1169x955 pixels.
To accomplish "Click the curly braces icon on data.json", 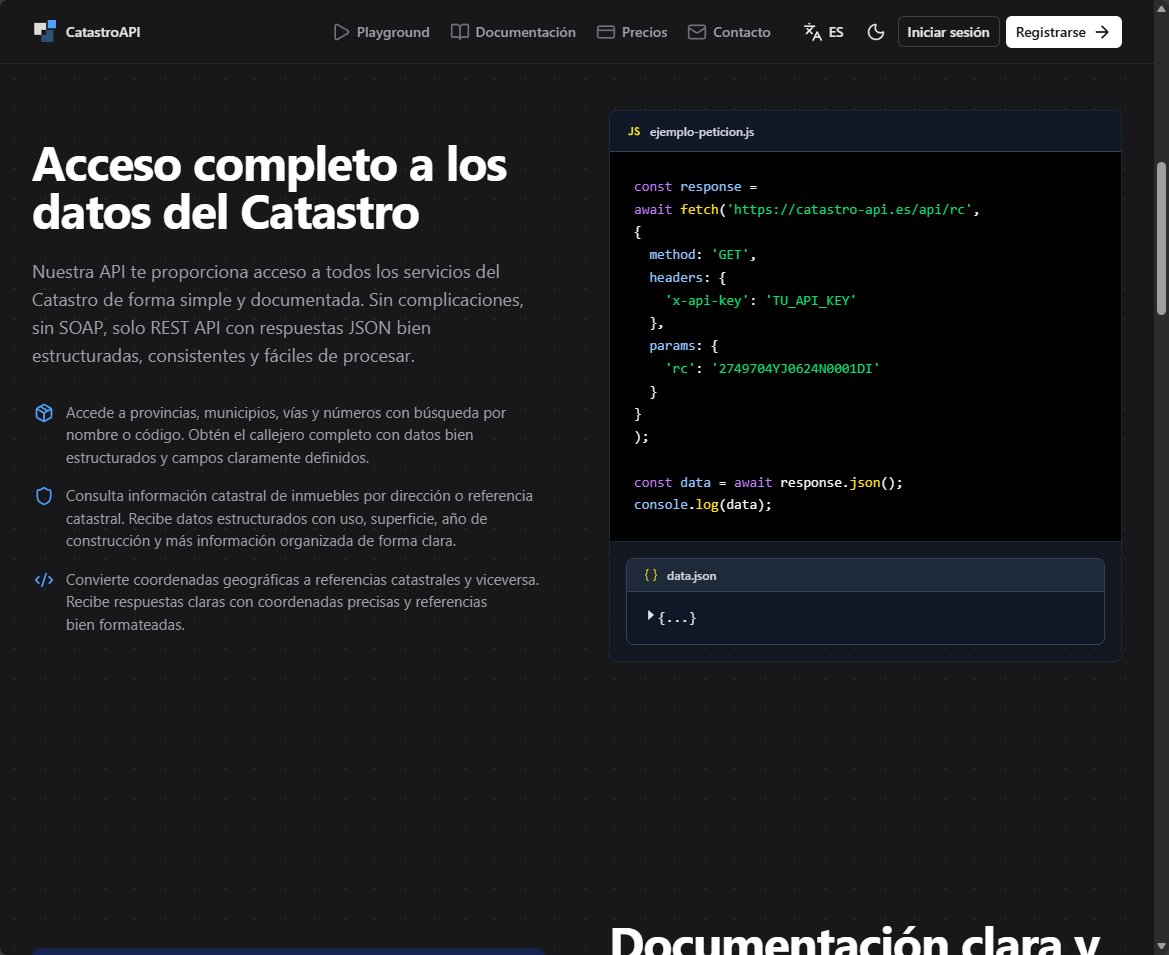I will (x=651, y=575).
